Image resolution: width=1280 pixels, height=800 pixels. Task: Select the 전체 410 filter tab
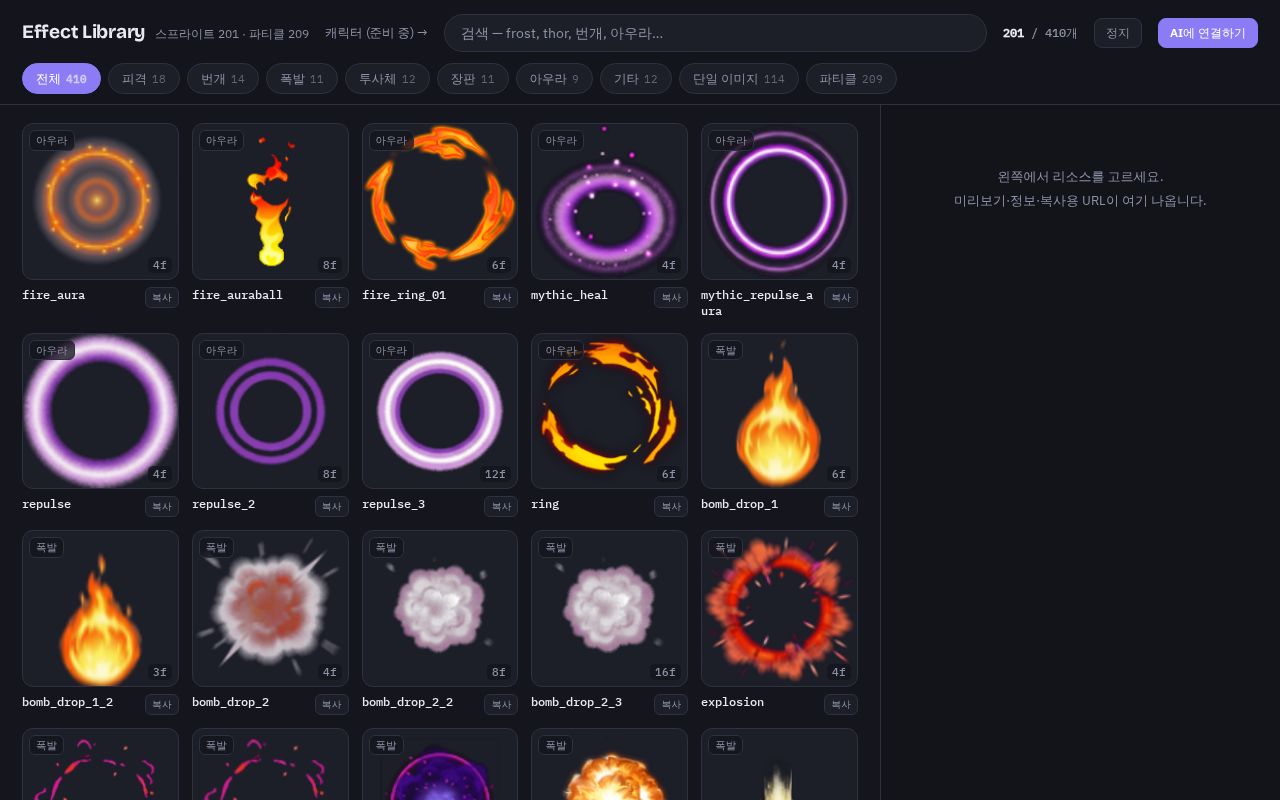(61, 78)
